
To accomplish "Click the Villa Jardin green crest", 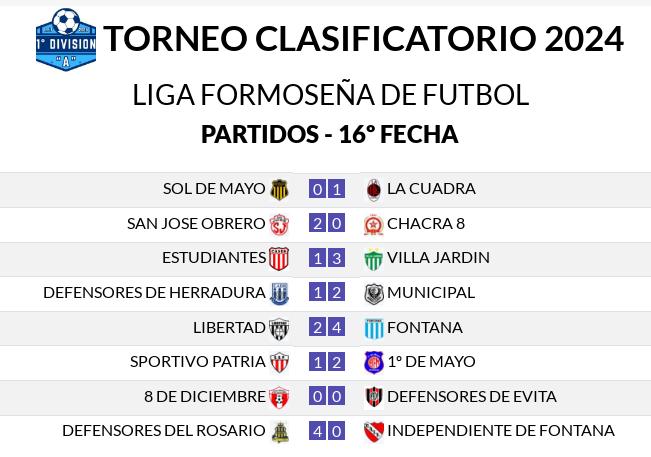I will click(373, 259).
